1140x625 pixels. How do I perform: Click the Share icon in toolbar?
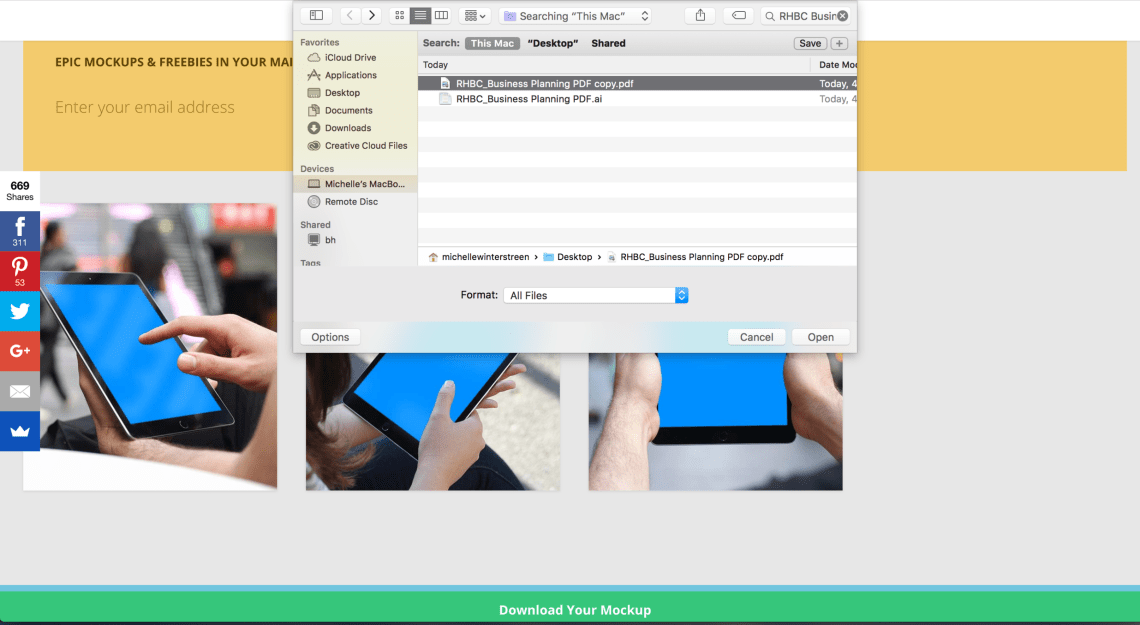click(700, 16)
